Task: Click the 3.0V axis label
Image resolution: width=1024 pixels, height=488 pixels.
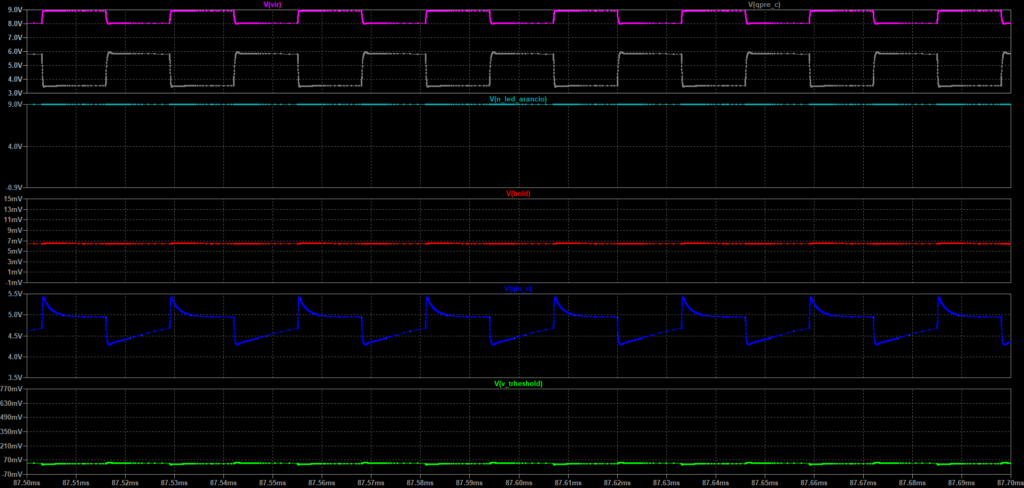Action: coord(15,94)
